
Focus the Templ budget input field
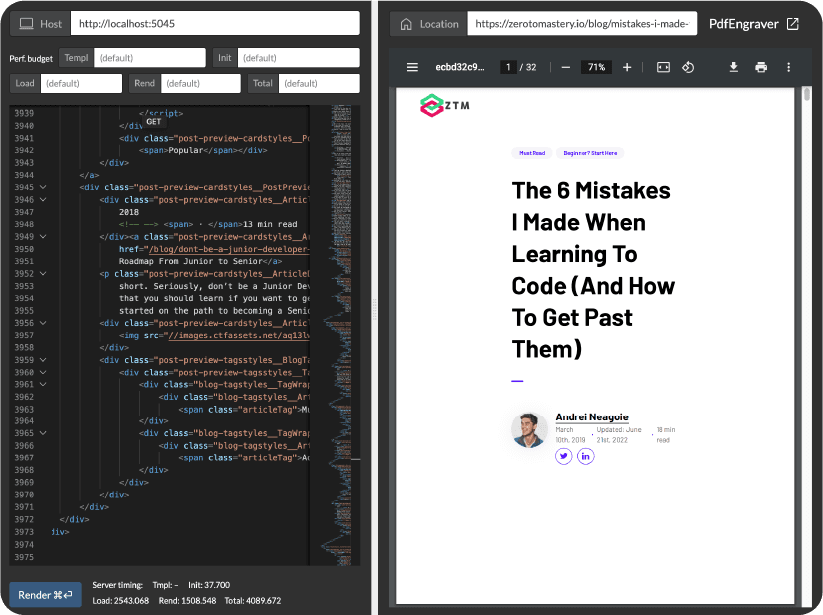pos(150,58)
